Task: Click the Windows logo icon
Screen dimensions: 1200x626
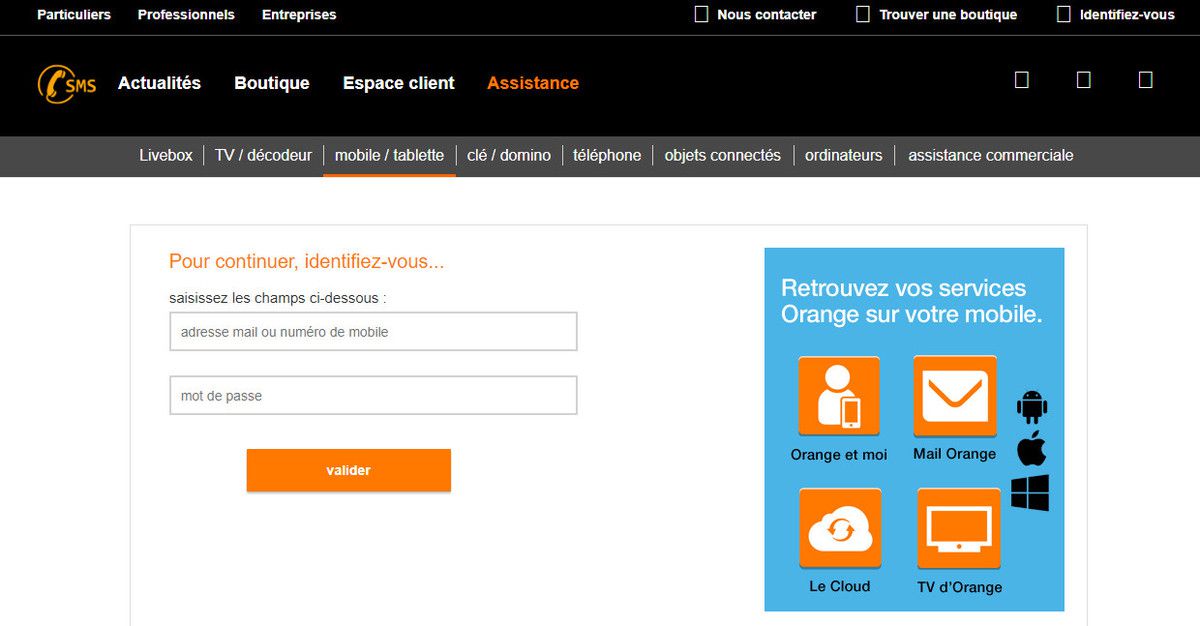Action: coord(1030,493)
